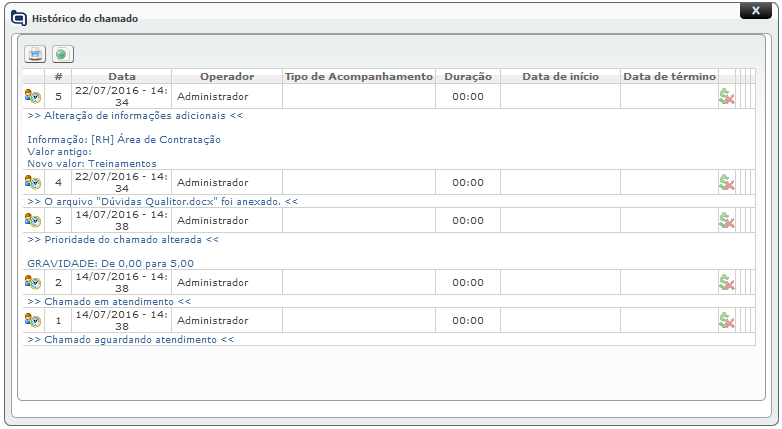The width and height of the screenshot is (782, 429).
Task: Click the green globe toolbar button
Action: 63,54
